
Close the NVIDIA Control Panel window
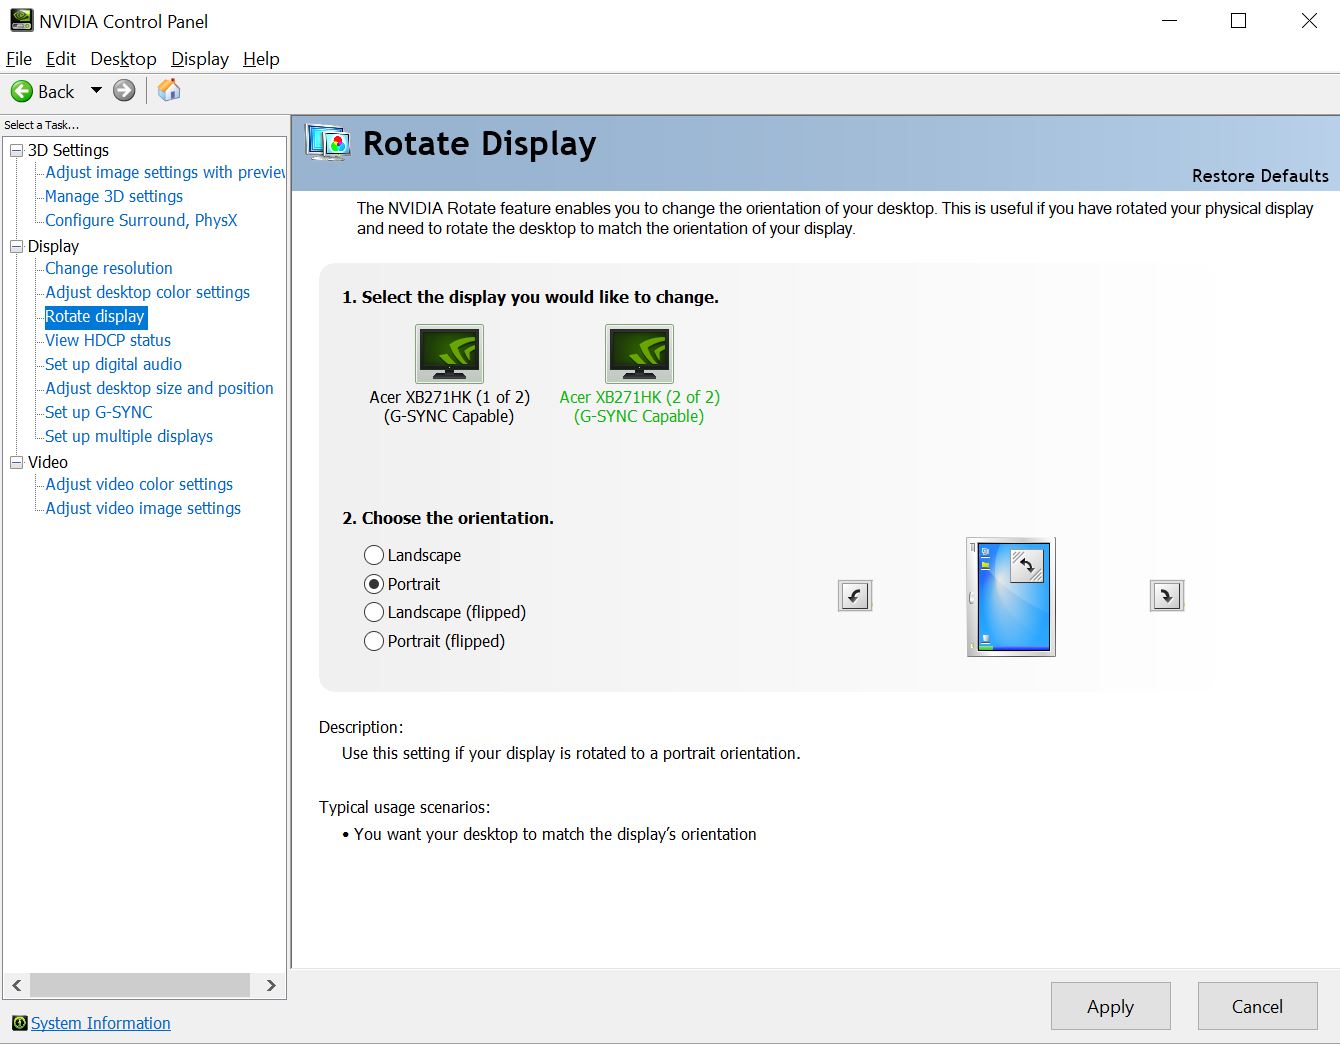[x=1309, y=20]
